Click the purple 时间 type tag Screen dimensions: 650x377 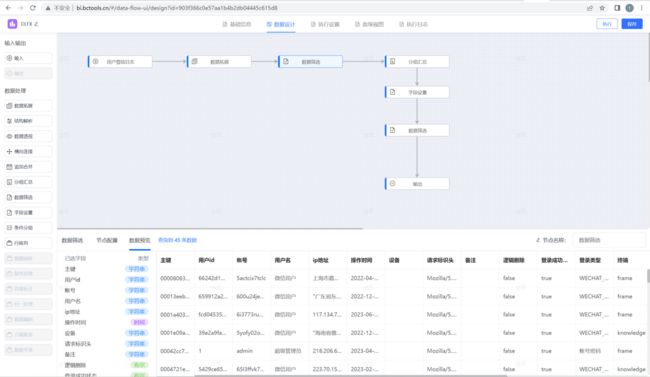139,322
